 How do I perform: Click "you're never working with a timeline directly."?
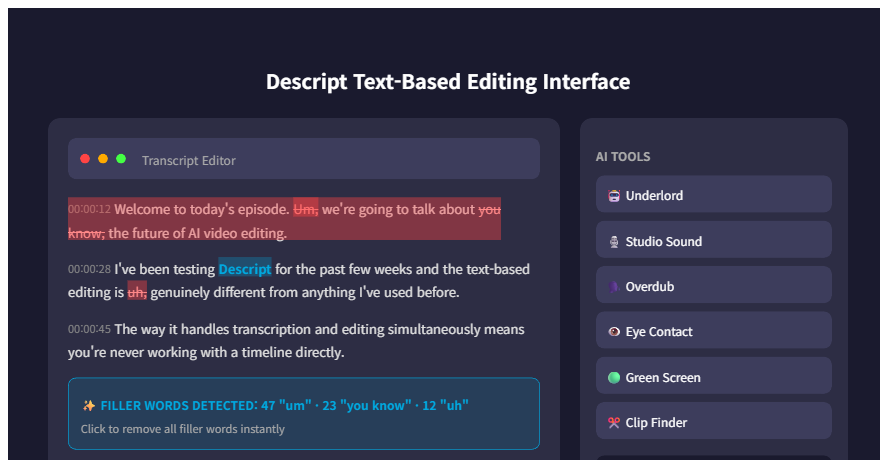pos(206,352)
